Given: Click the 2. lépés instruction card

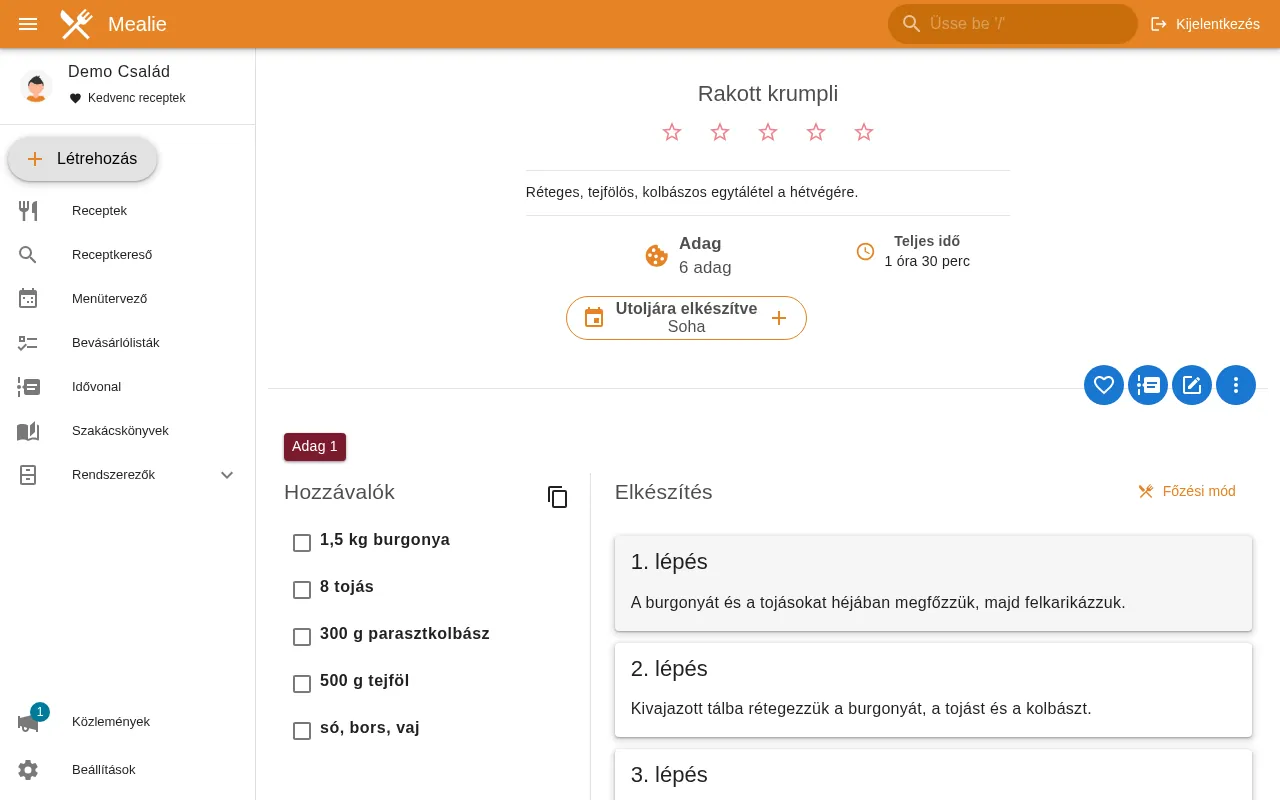Looking at the screenshot, I should point(933,690).
